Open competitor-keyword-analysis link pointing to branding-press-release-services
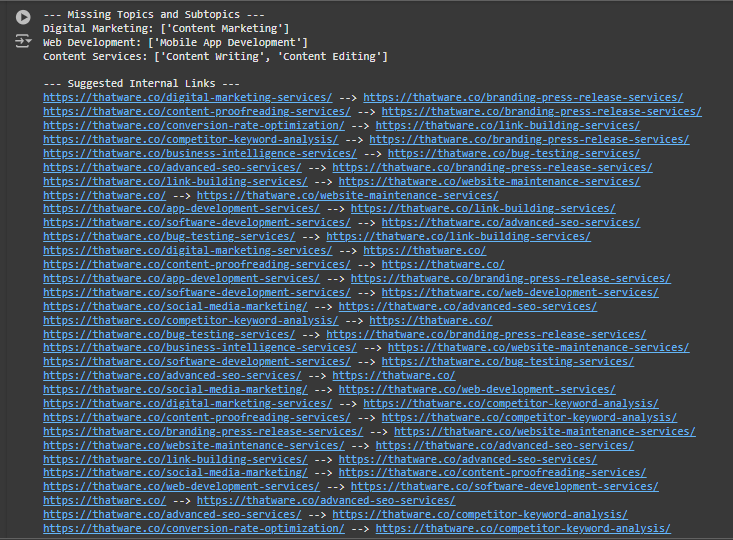 coord(191,140)
